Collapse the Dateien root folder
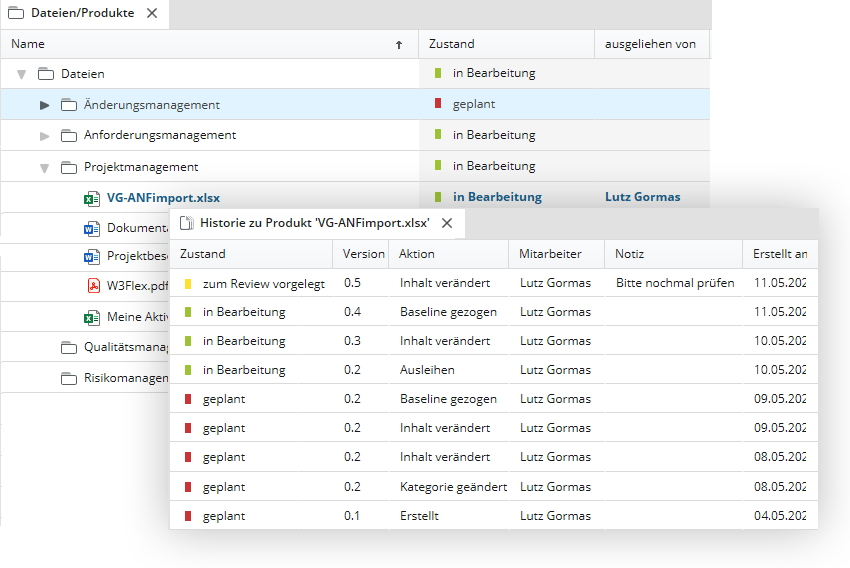850x568 pixels. (21, 74)
